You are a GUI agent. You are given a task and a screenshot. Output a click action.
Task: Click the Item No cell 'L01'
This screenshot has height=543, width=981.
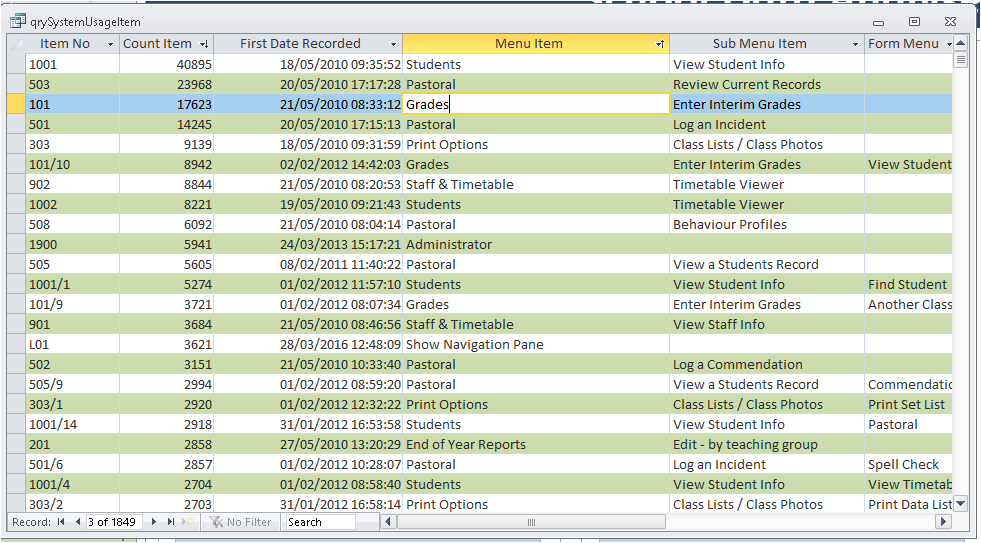point(73,344)
